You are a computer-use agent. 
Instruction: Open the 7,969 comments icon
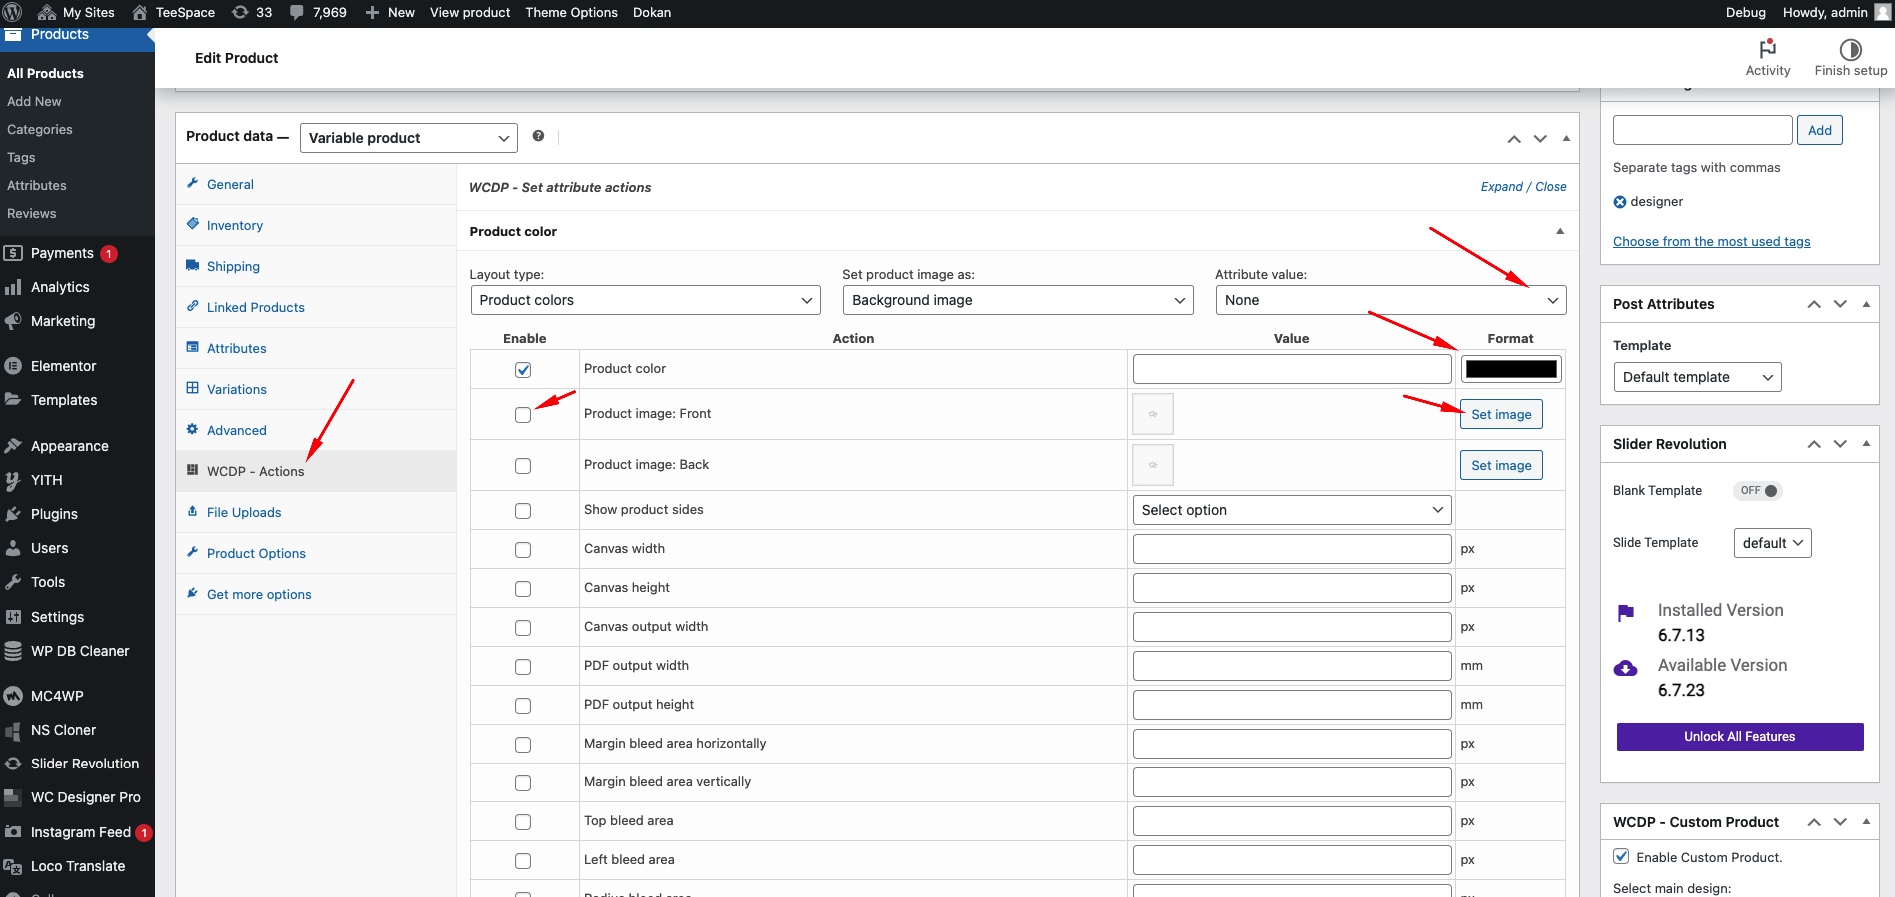coord(318,12)
